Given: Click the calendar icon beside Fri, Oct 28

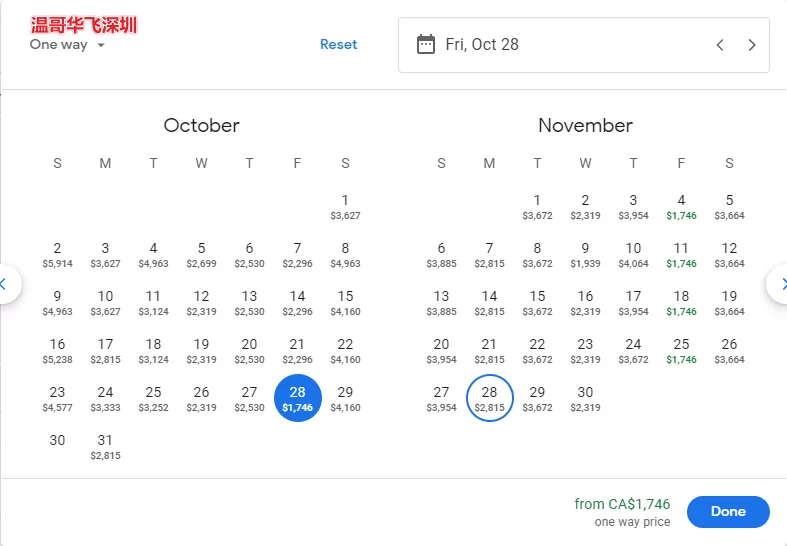Looking at the screenshot, I should pos(426,45).
